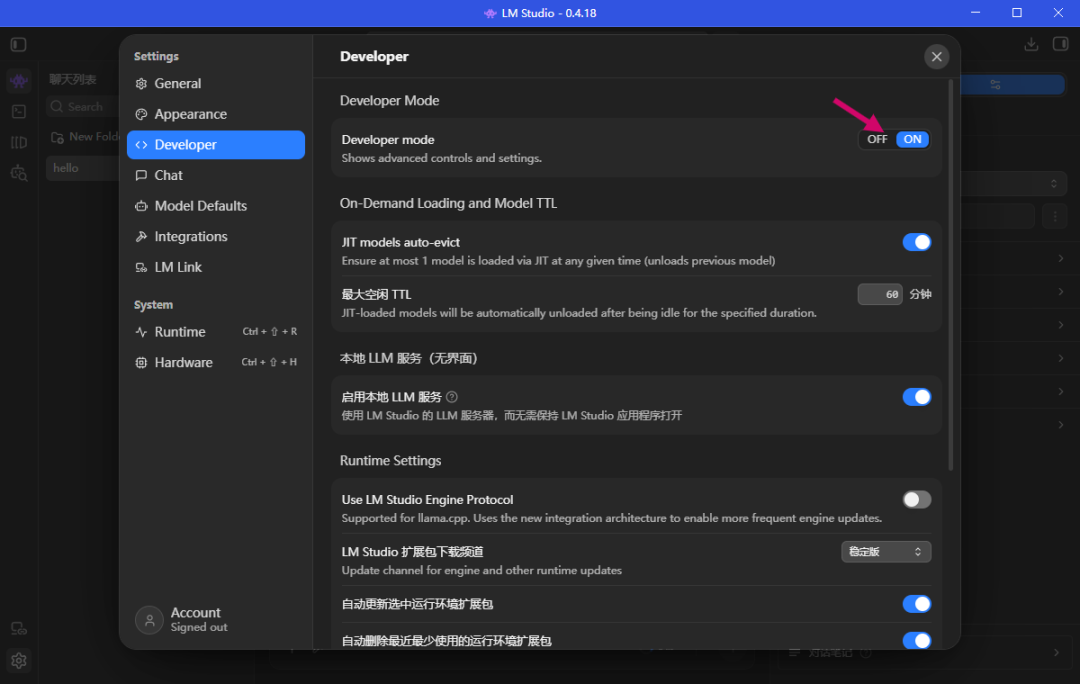Toggle 自动删除最近最少使用的运行环境扩展包 switch
This screenshot has width=1080, height=684.
coord(917,641)
